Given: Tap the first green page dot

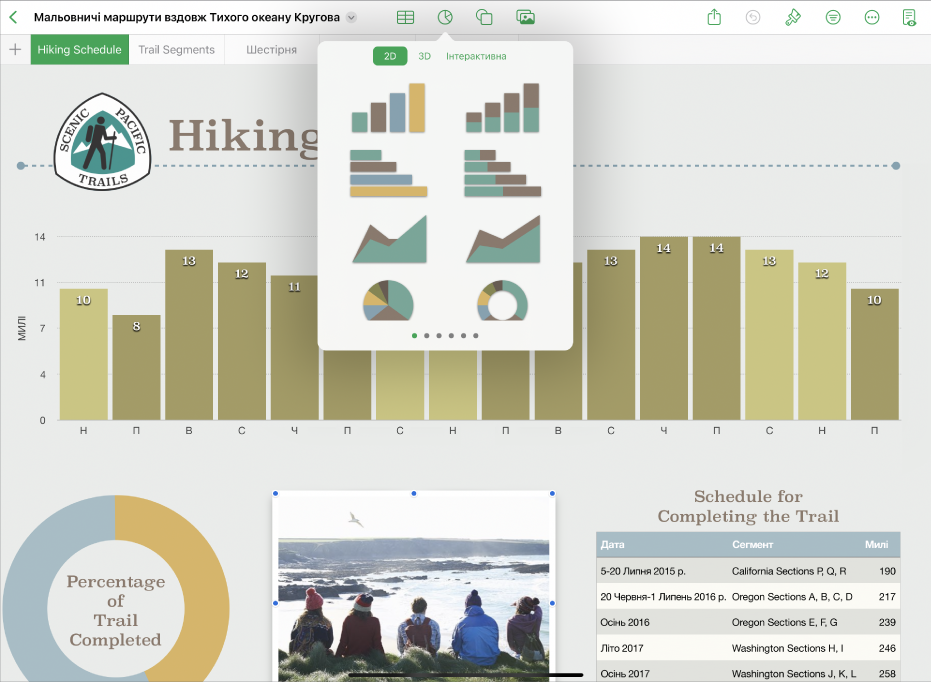Looking at the screenshot, I should coord(414,335).
